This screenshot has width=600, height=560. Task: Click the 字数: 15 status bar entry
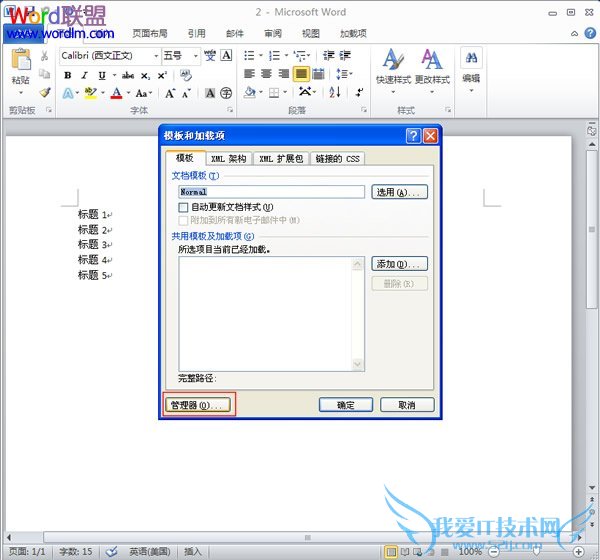[x=76, y=552]
